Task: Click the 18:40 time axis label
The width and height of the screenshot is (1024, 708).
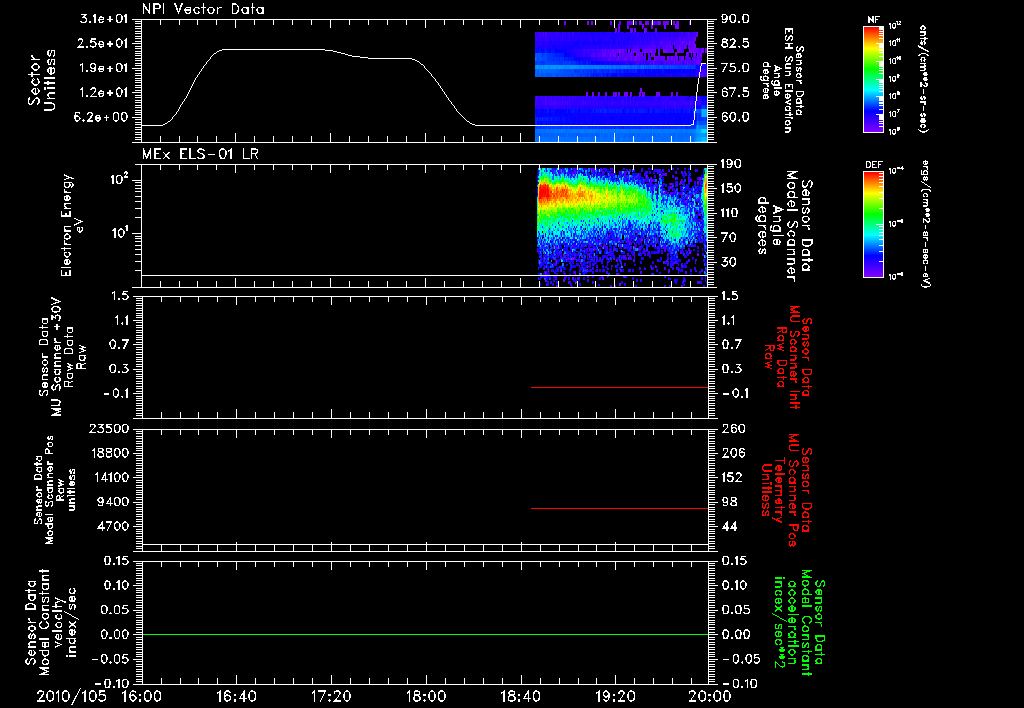Action: pos(520,696)
